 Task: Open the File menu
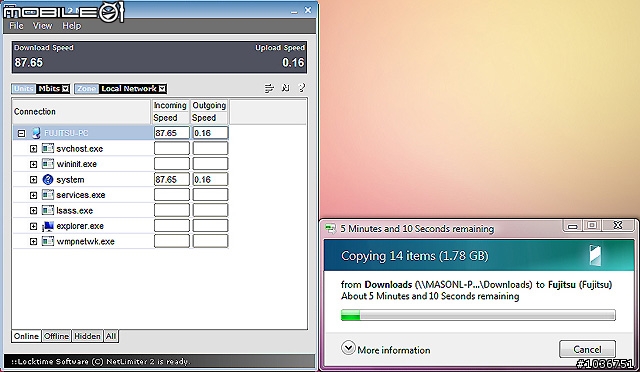pyautogui.click(x=16, y=26)
